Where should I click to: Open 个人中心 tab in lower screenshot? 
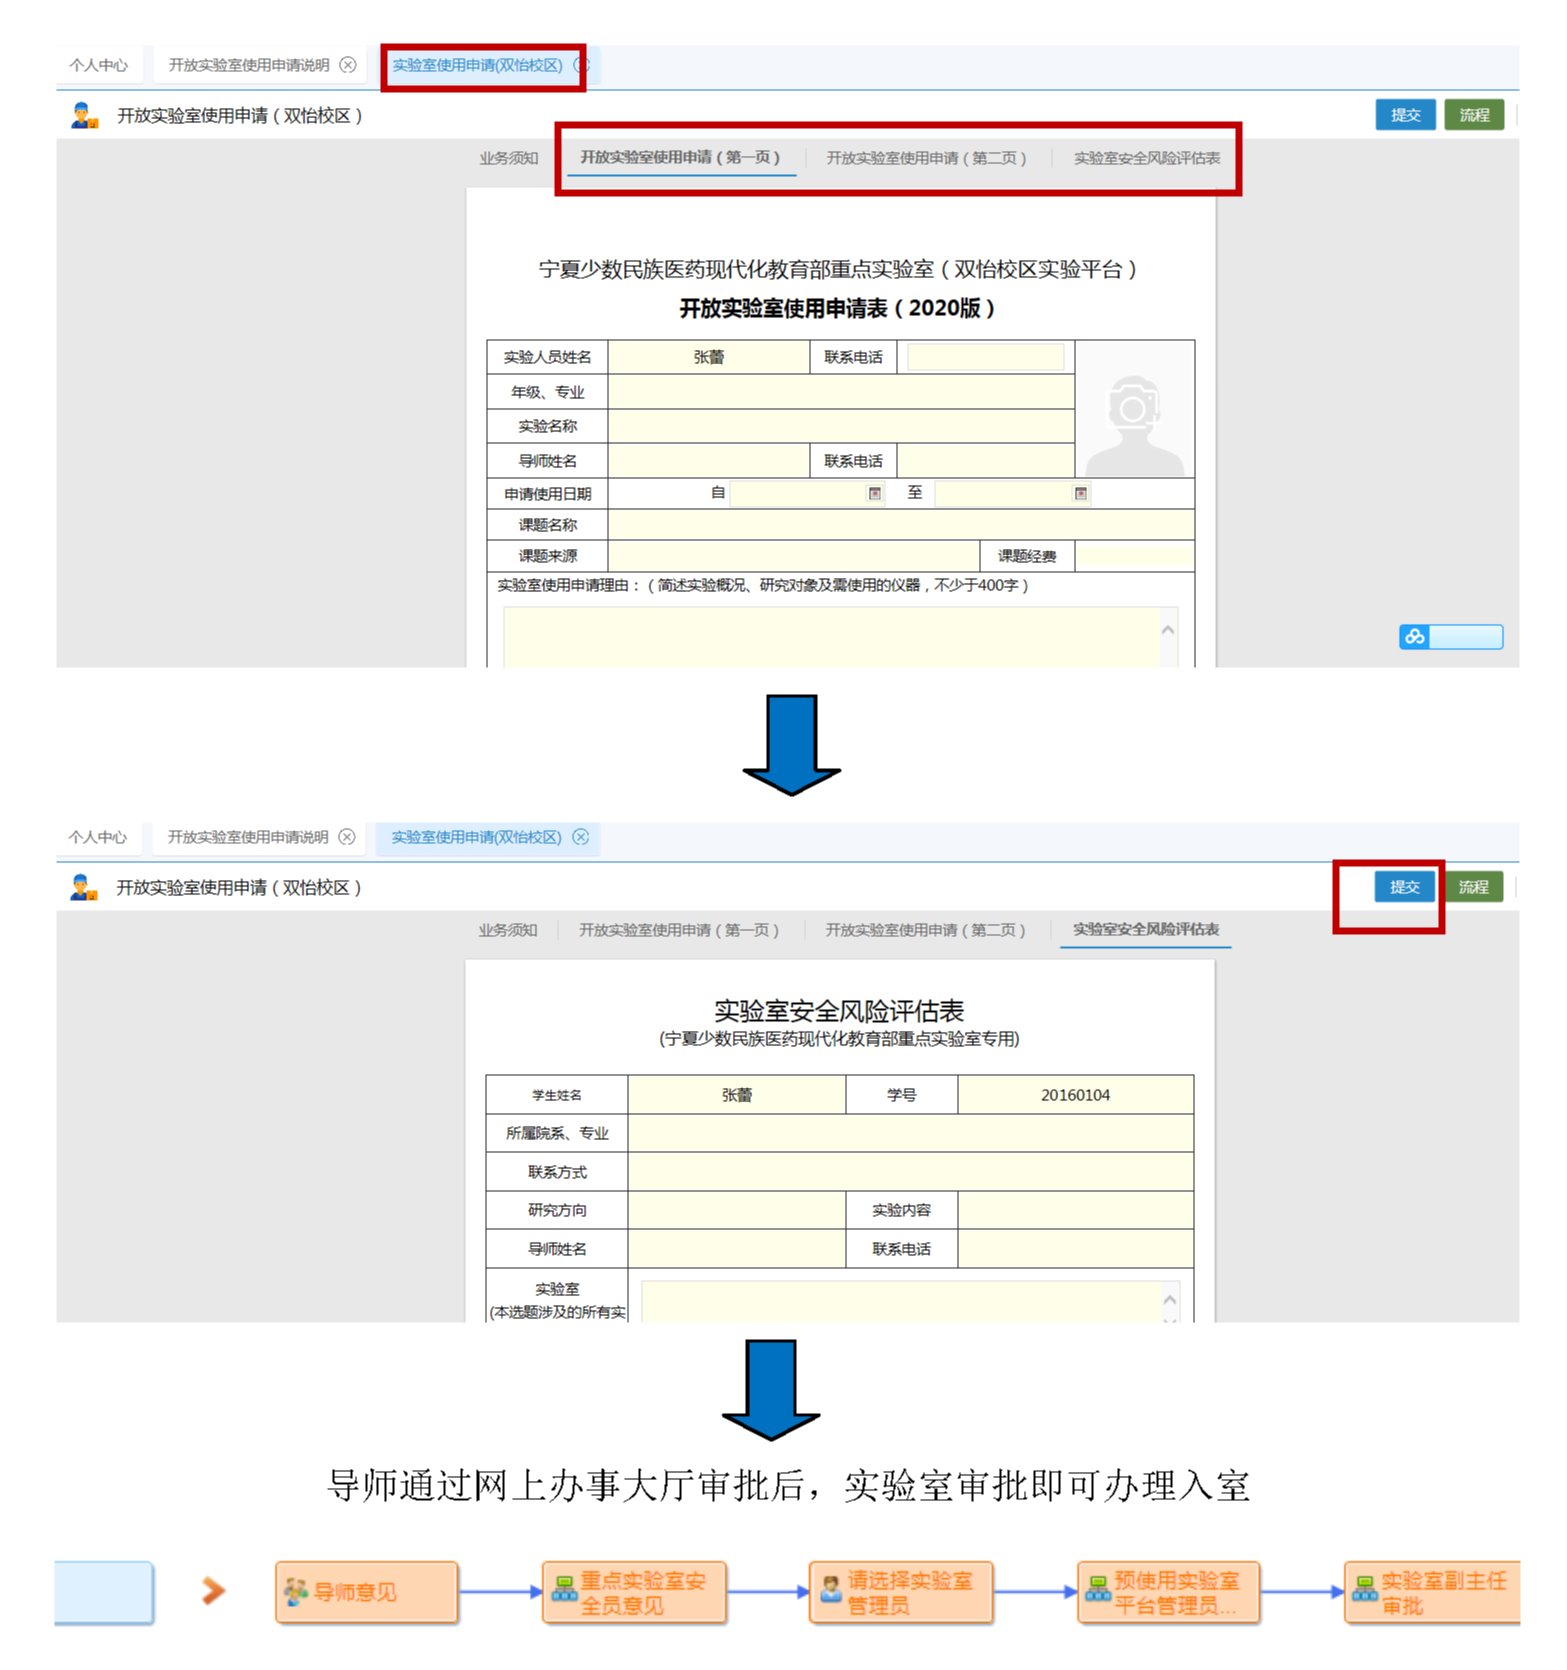[98, 837]
